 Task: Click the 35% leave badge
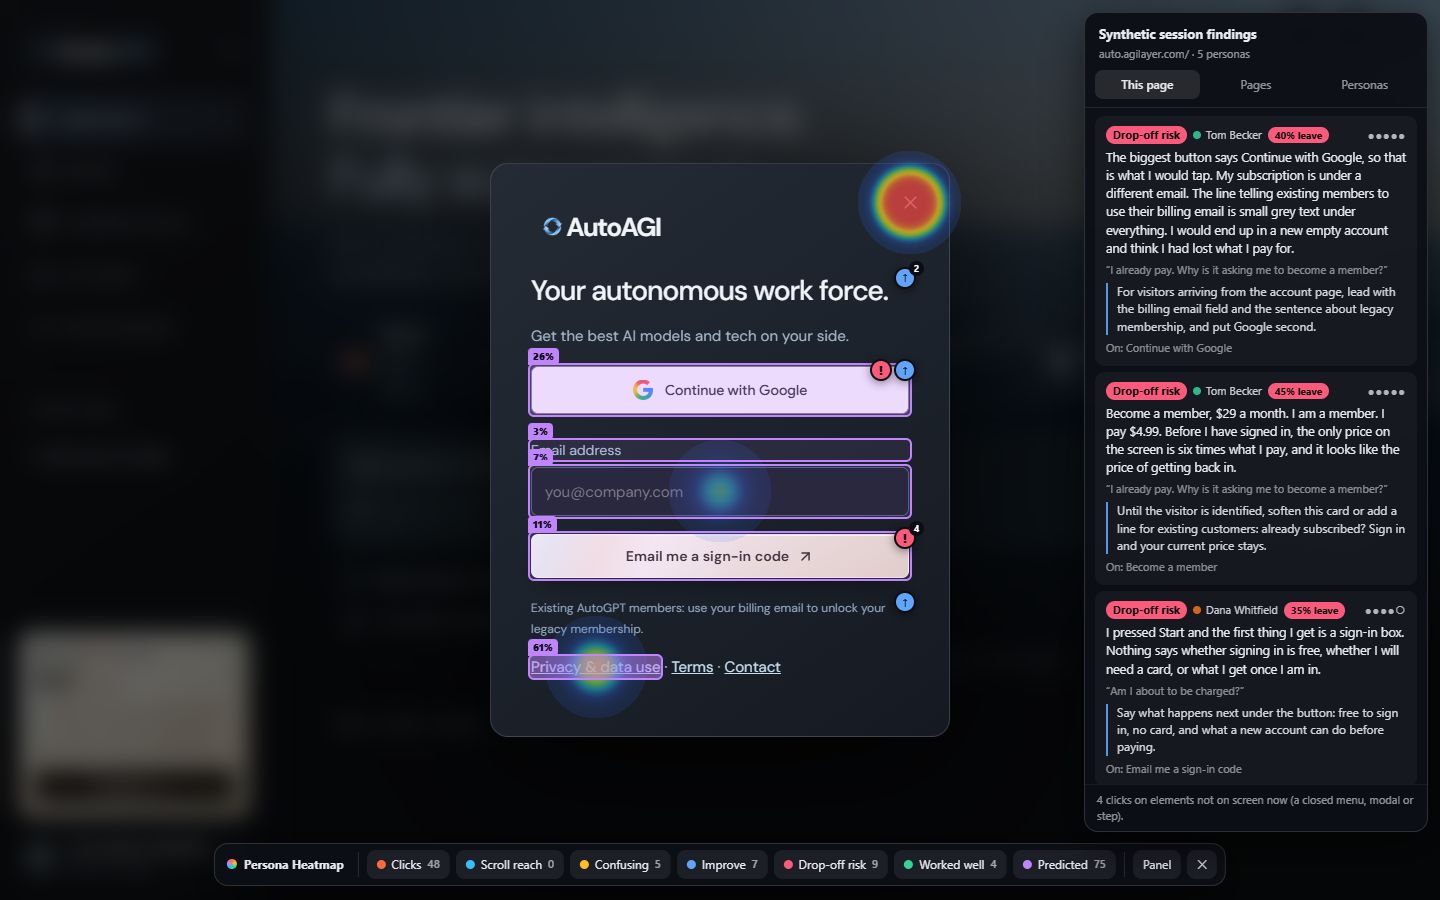[x=1314, y=610]
